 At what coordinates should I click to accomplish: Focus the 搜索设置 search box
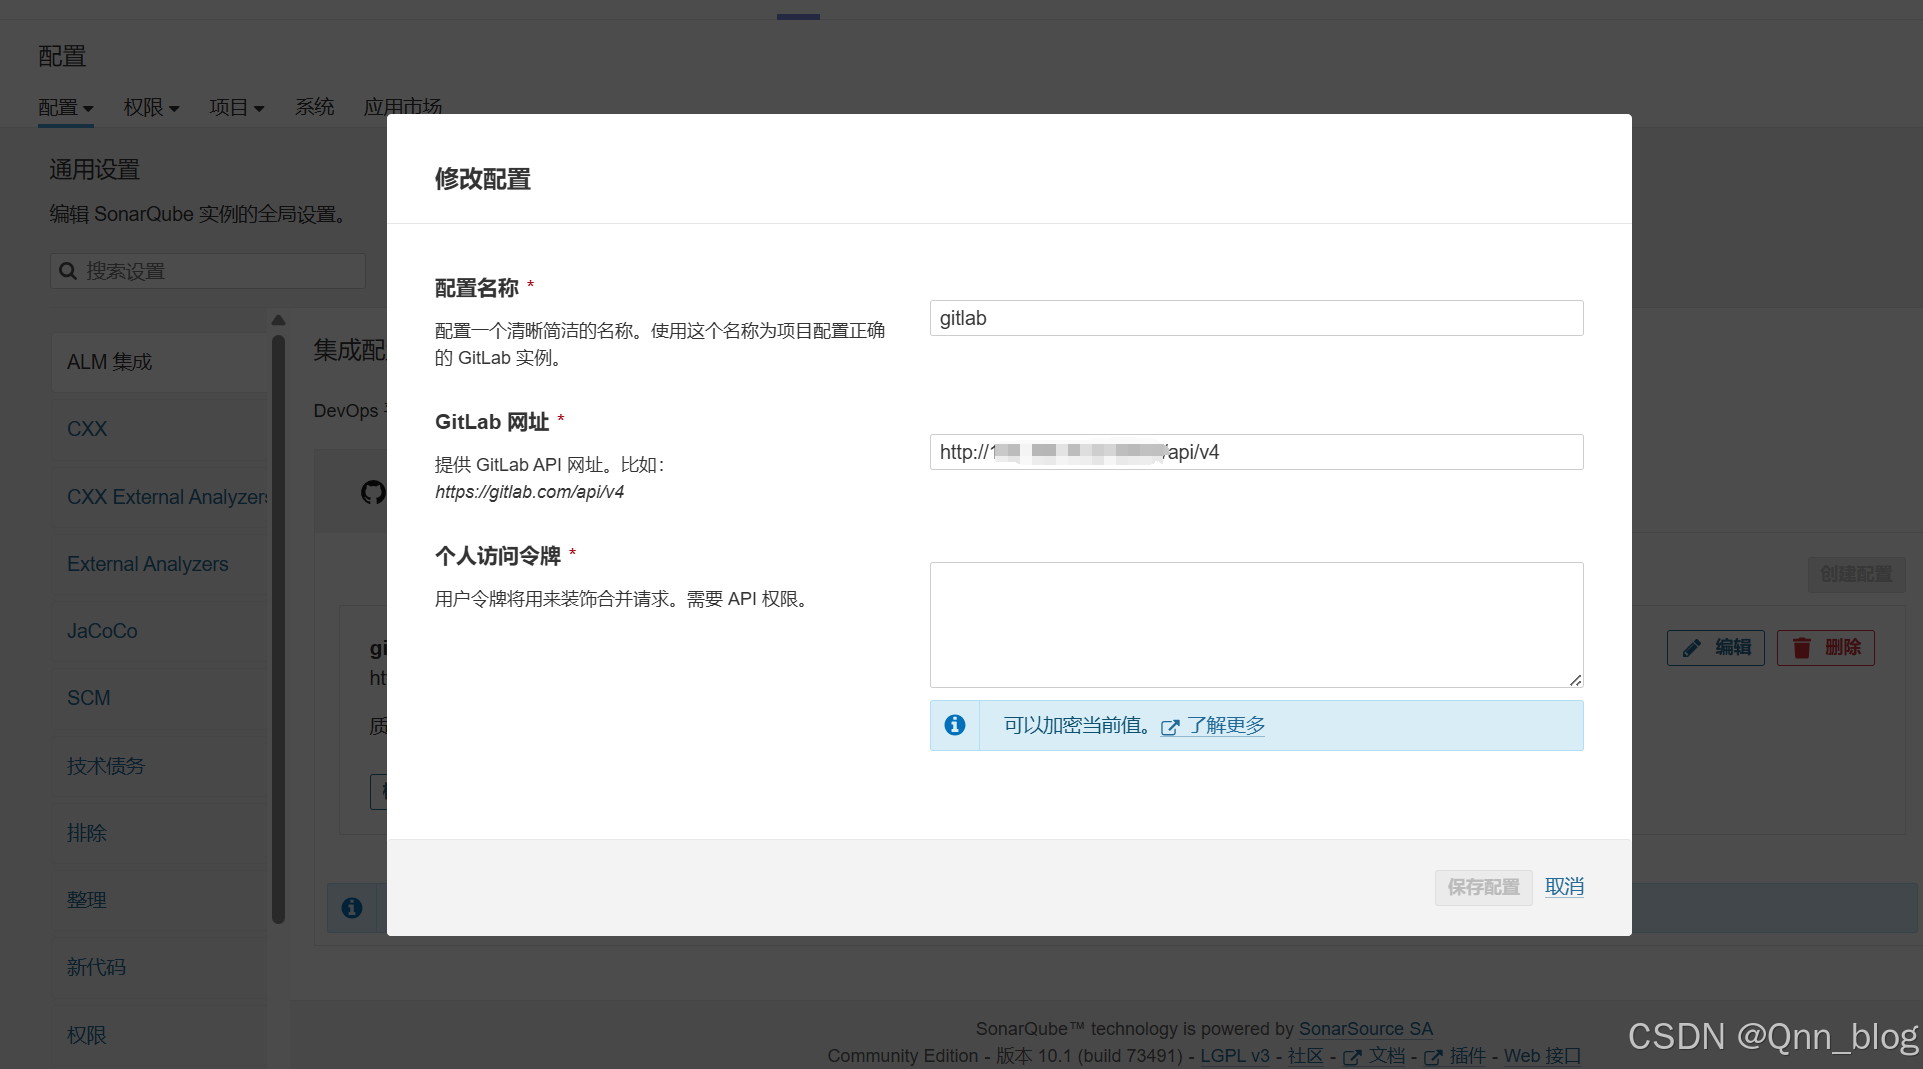click(208, 271)
